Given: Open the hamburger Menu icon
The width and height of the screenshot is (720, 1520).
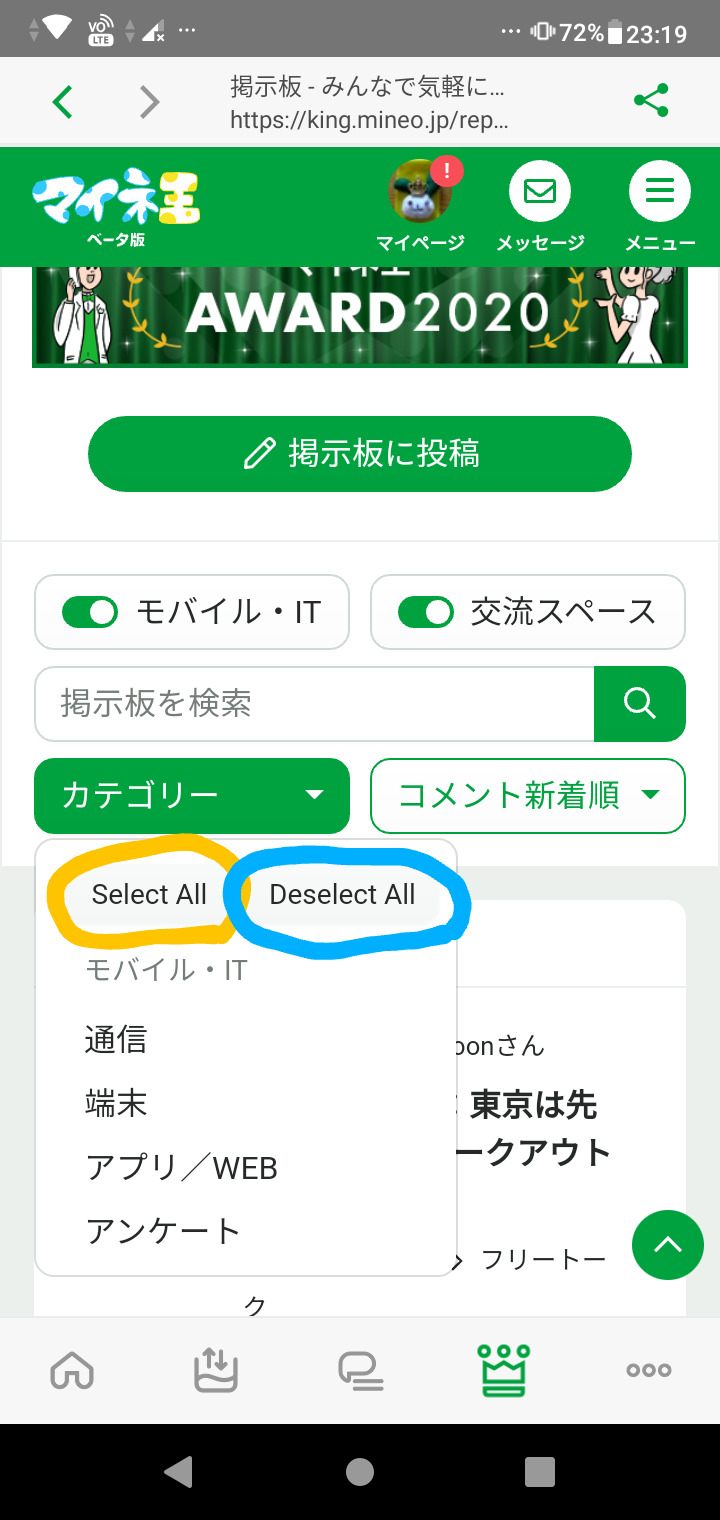Looking at the screenshot, I should [659, 192].
